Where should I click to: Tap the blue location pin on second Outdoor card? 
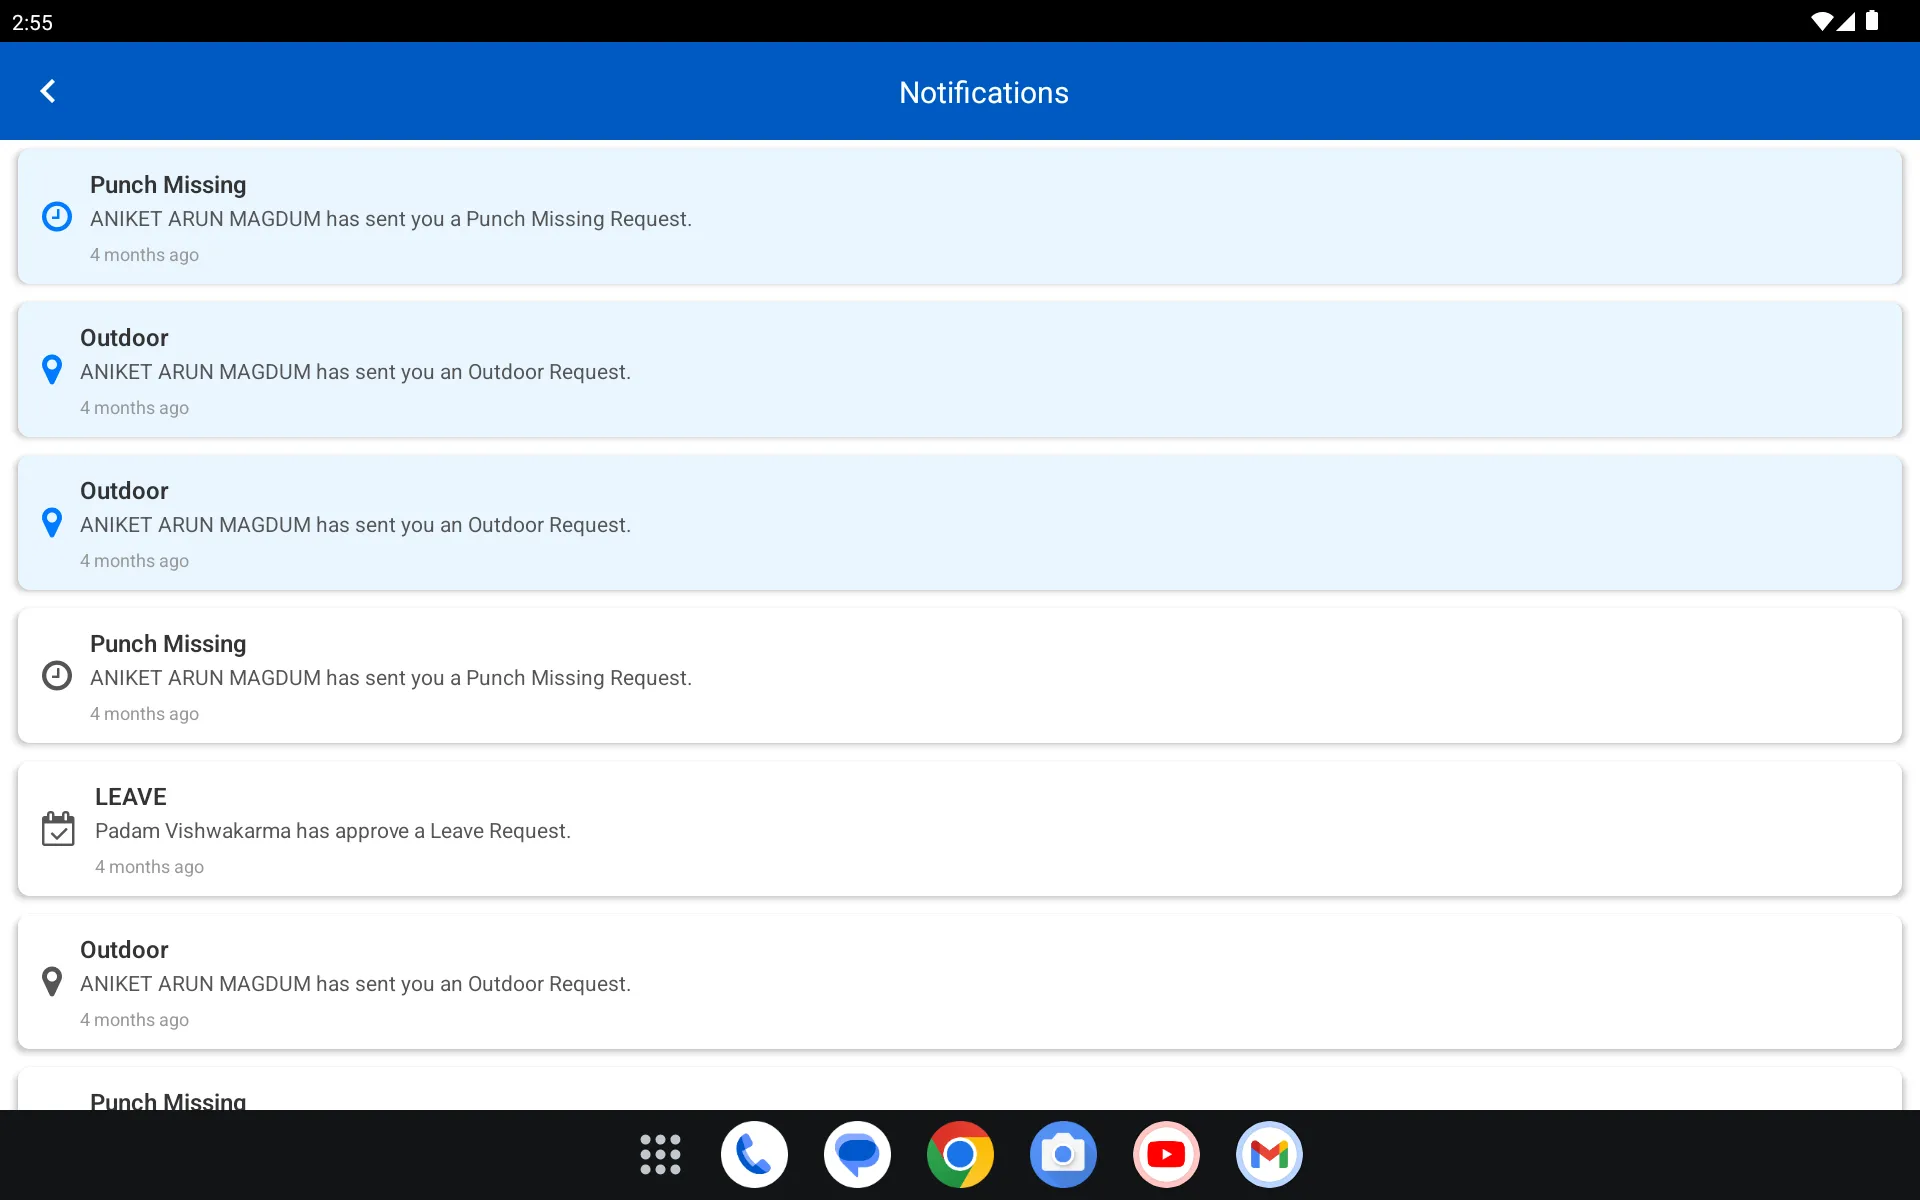(52, 523)
